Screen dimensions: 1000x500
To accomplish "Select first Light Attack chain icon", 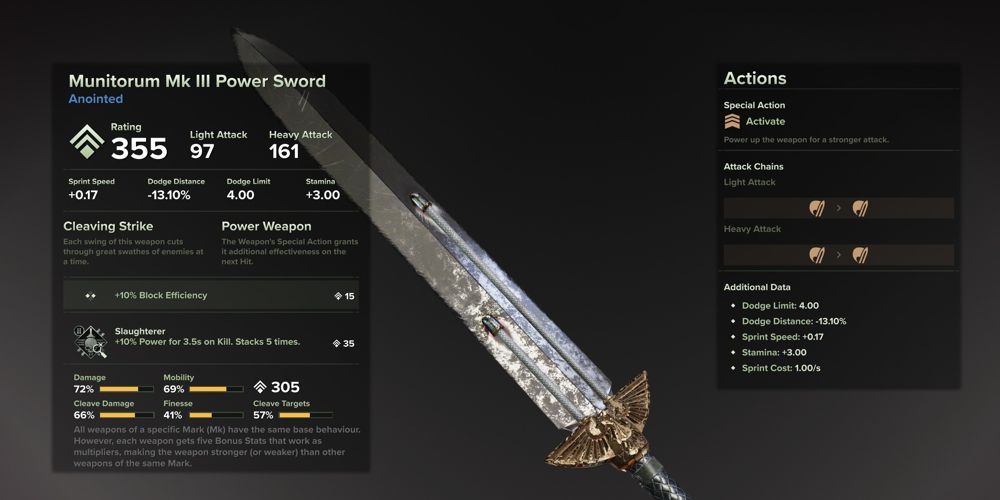I will coord(817,208).
